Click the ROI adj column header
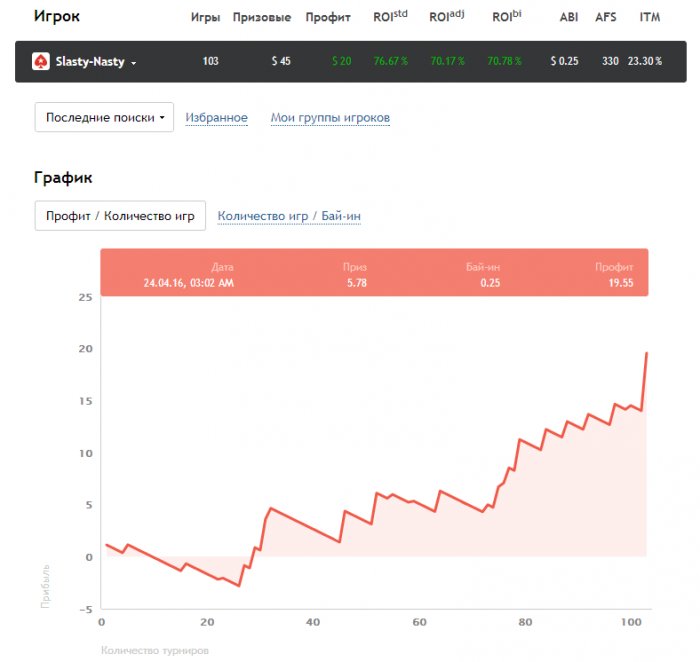The height and width of the screenshot is (662, 700). [446, 17]
